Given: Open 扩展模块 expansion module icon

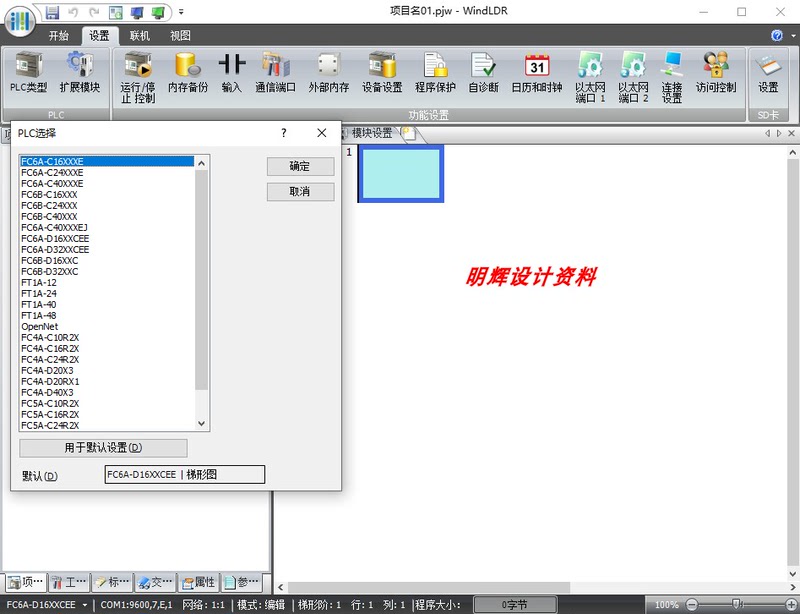Looking at the screenshot, I should pyautogui.click(x=80, y=72).
